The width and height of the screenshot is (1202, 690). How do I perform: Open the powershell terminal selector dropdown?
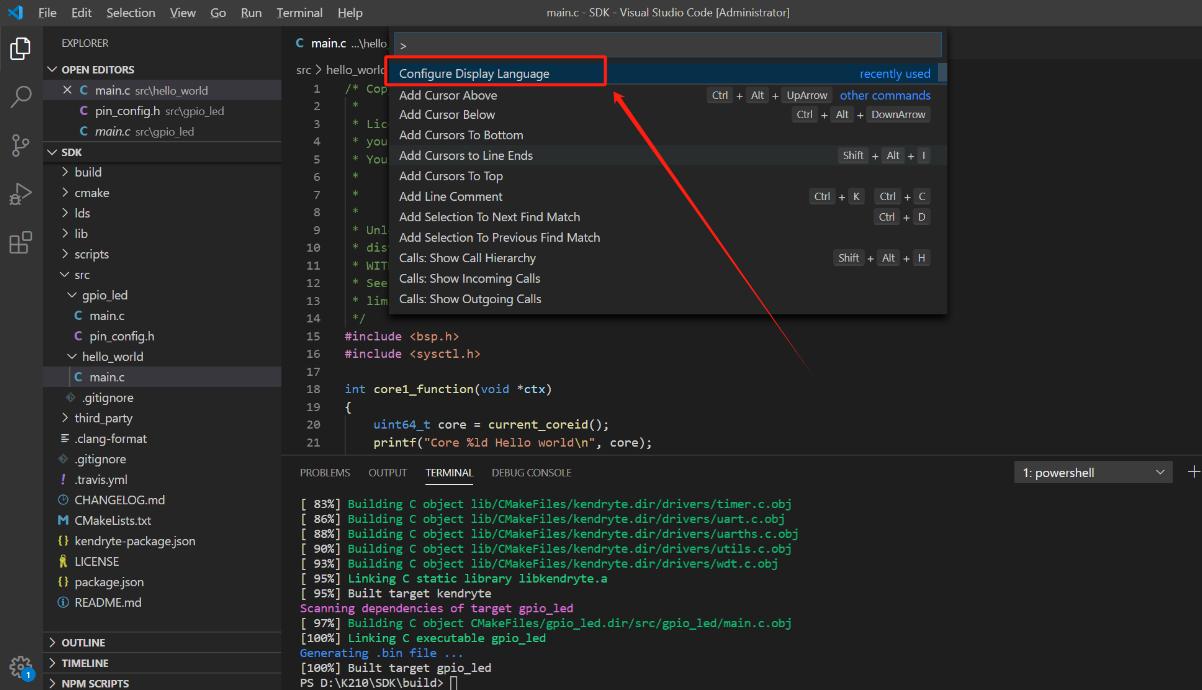click(1093, 472)
